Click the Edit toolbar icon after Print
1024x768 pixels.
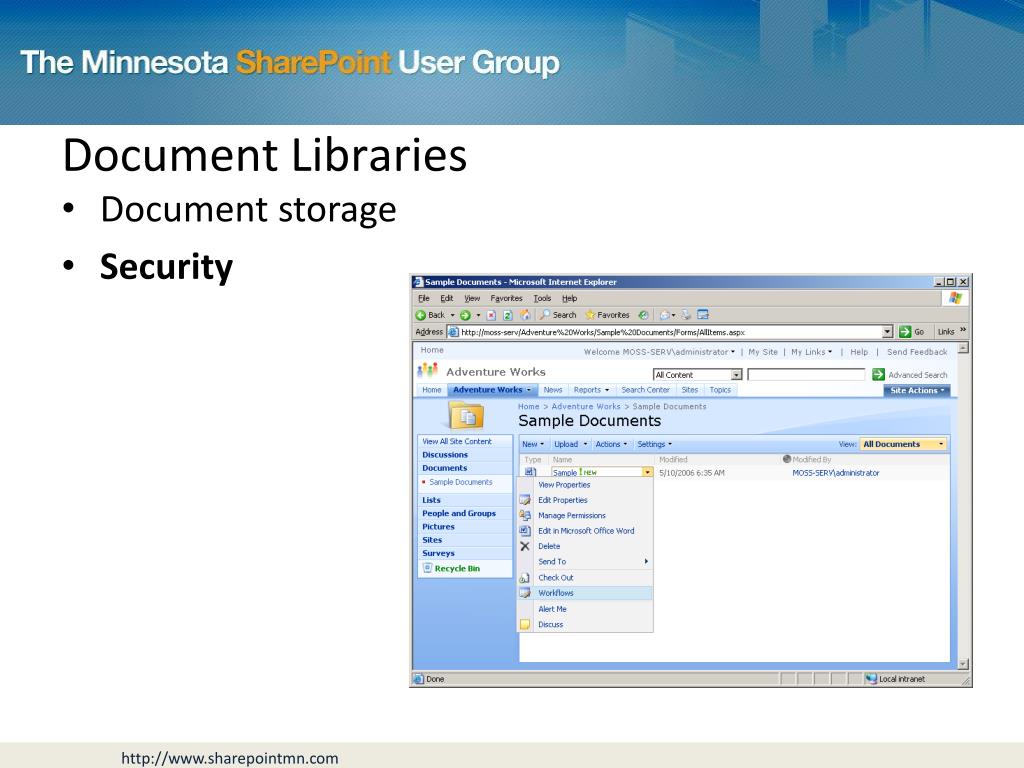703,315
